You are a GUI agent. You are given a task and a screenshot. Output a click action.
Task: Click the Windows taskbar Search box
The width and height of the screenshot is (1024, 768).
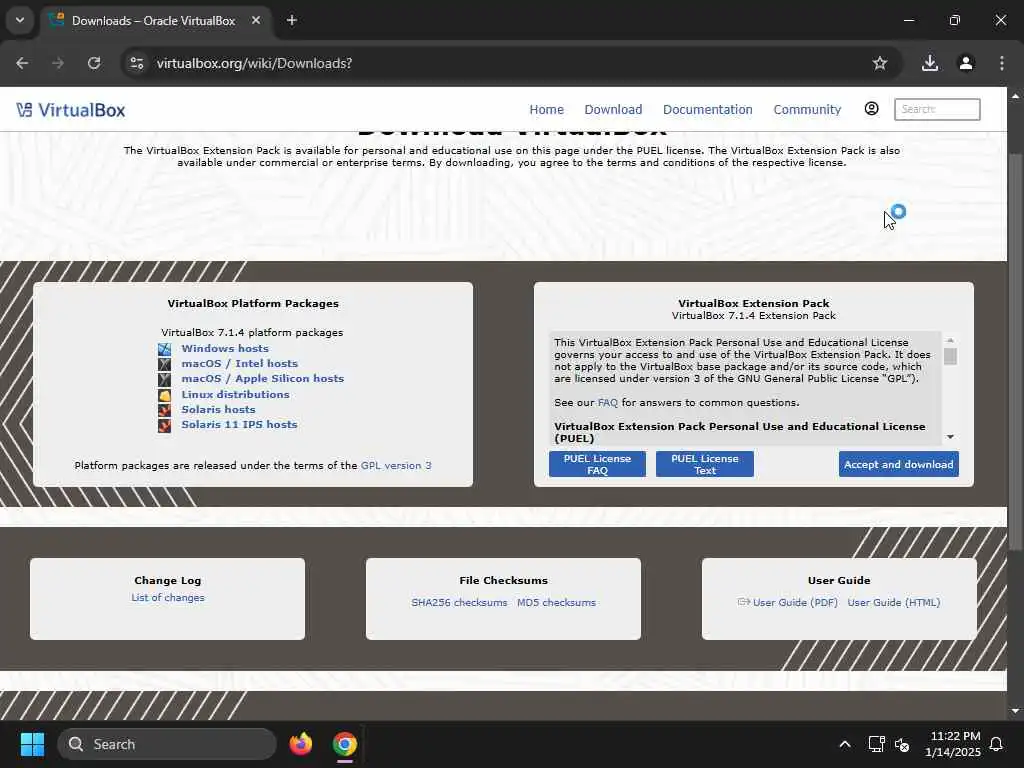[167, 744]
